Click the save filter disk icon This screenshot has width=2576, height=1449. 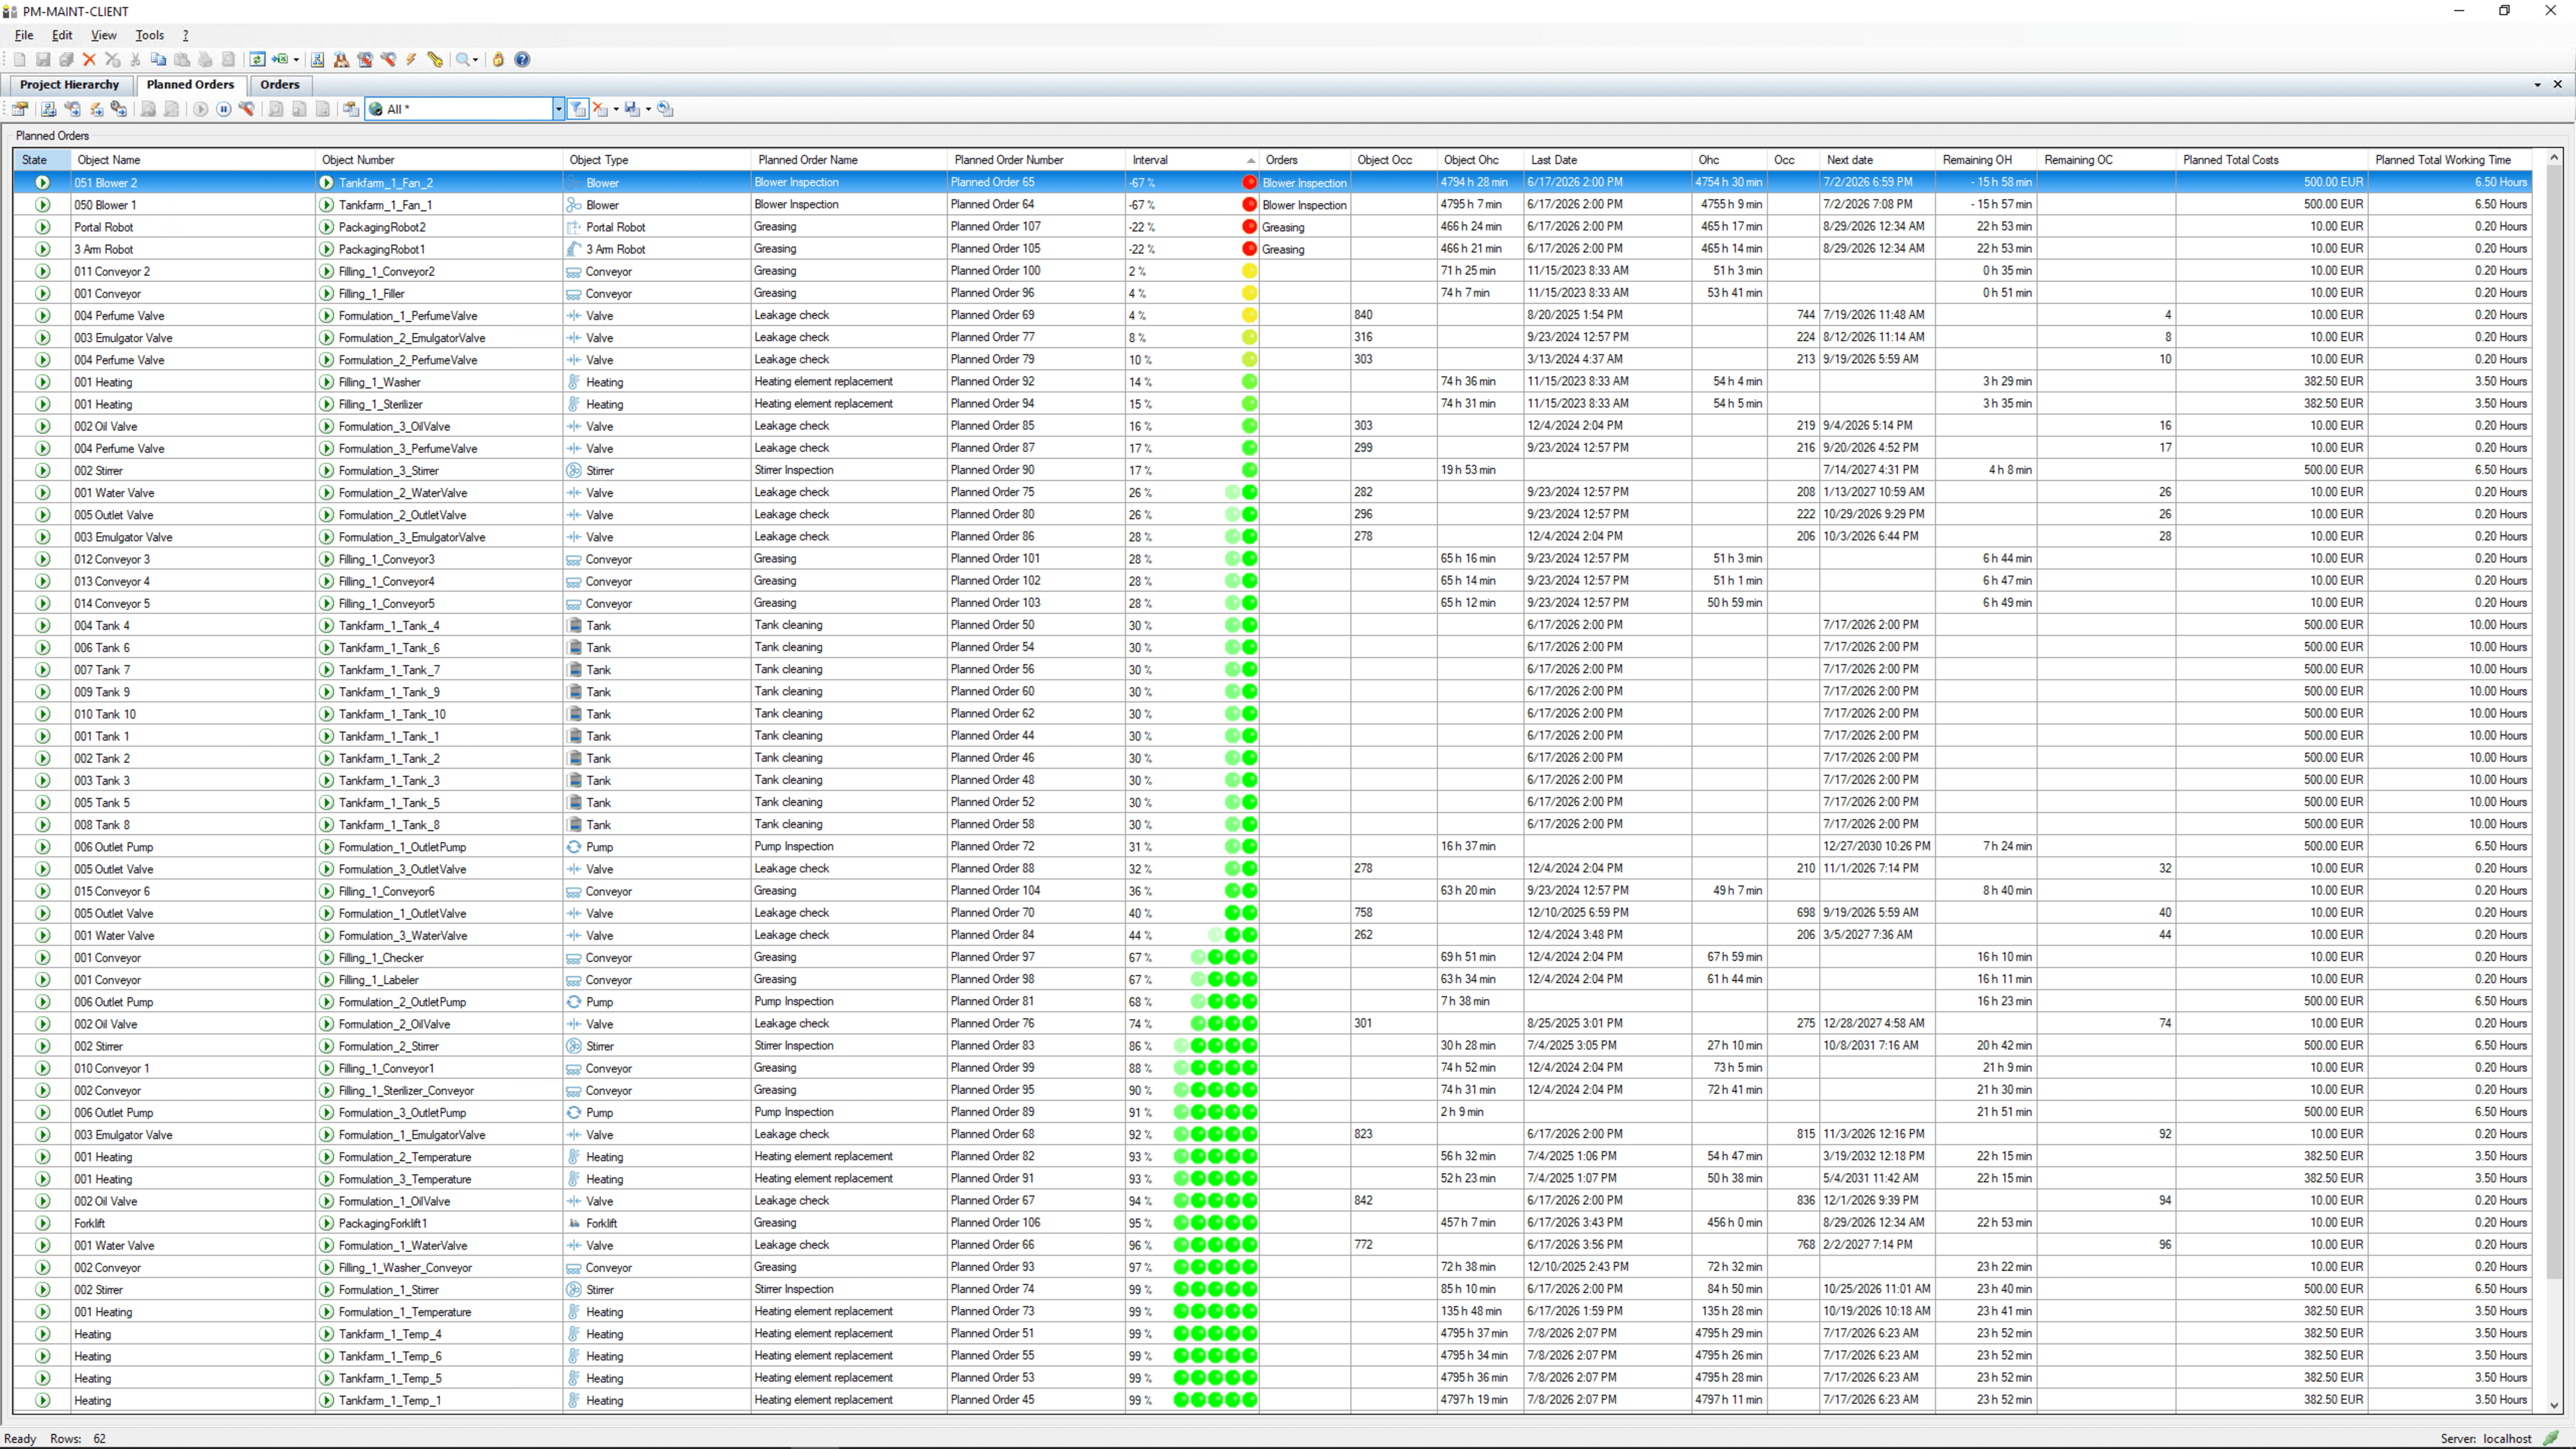pos(632,109)
